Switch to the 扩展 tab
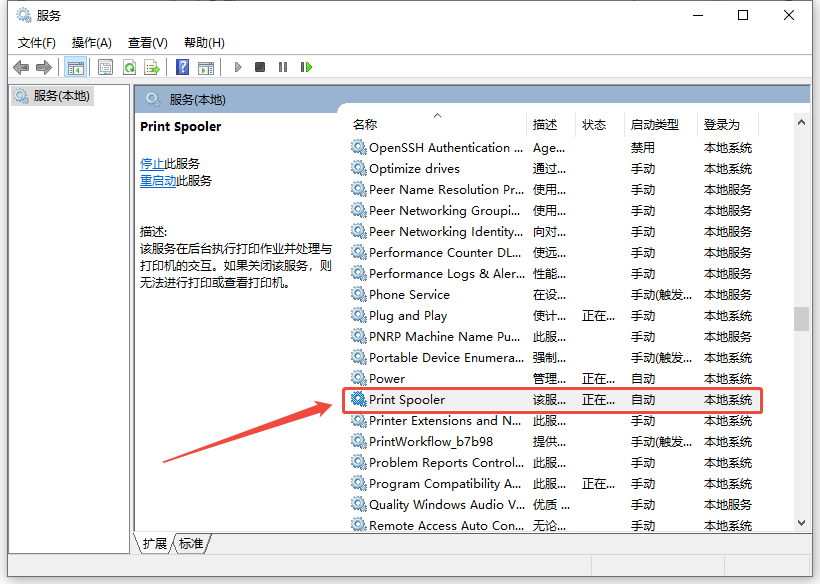This screenshot has height=584, width=820. (x=155, y=544)
